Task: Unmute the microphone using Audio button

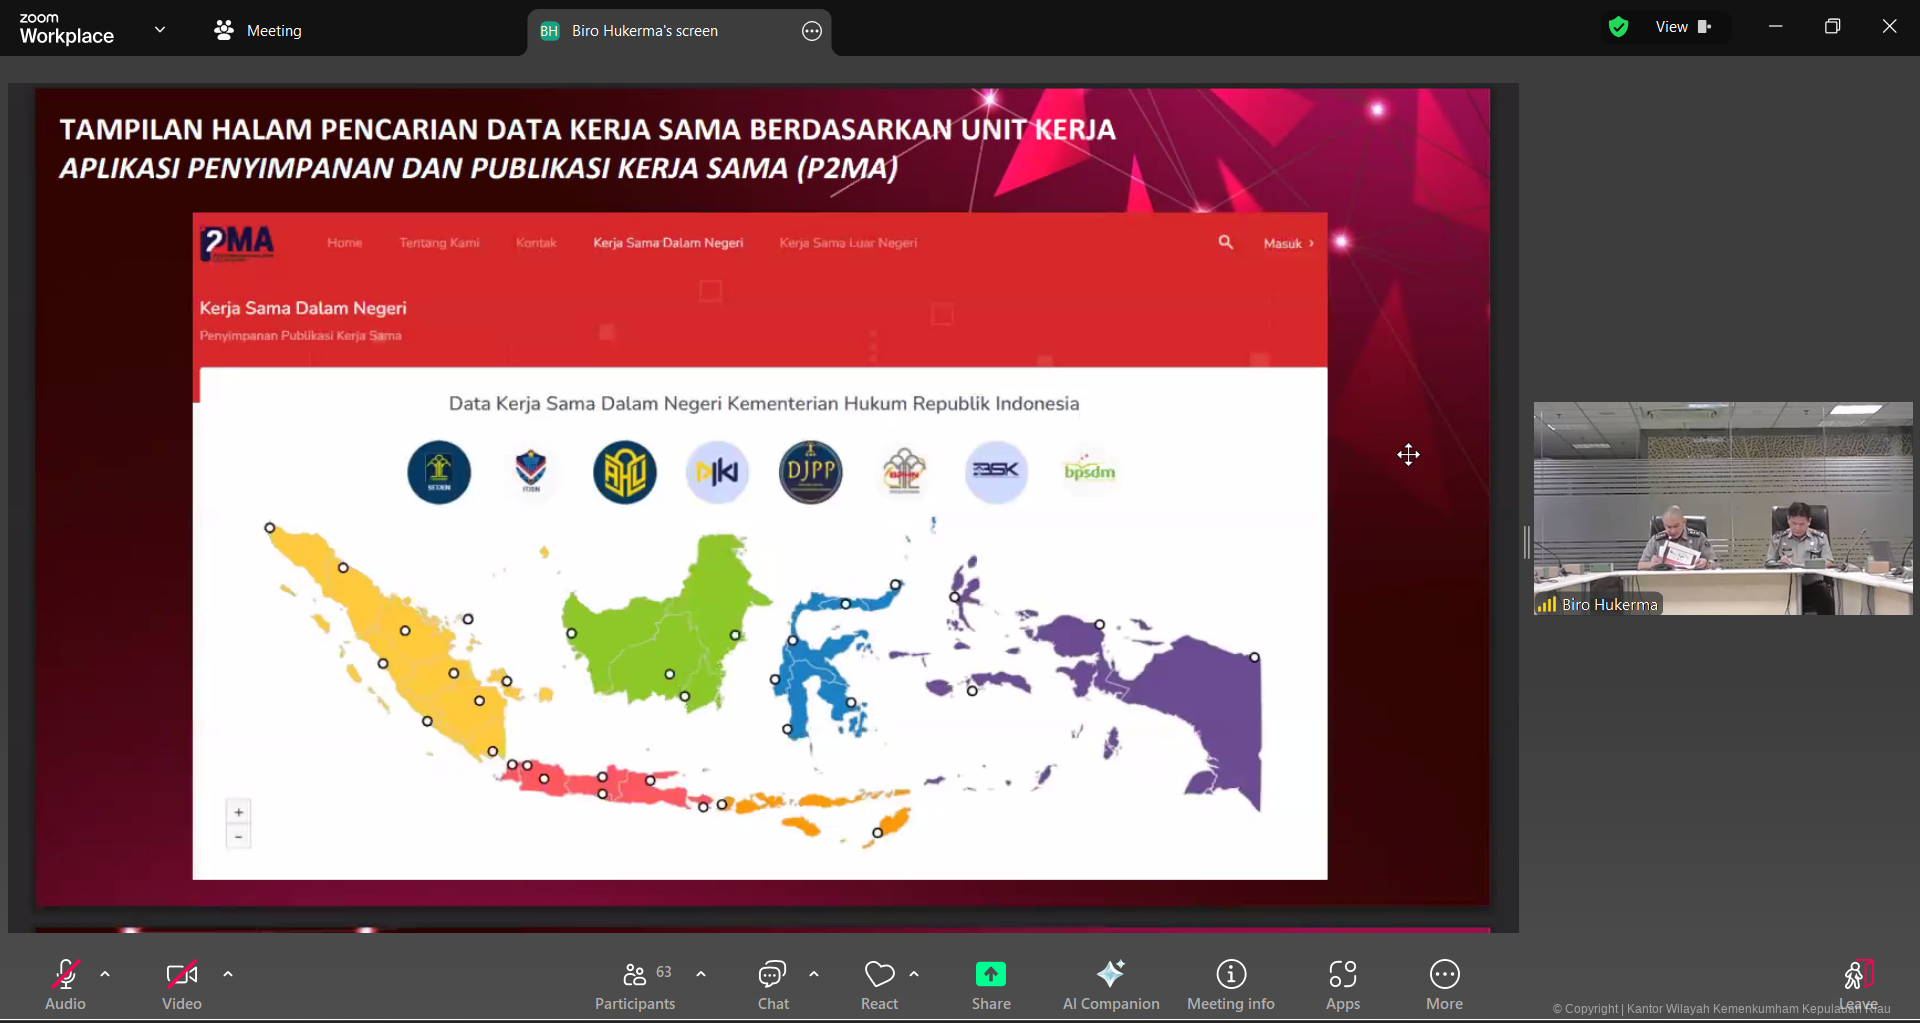Action: pos(66,985)
